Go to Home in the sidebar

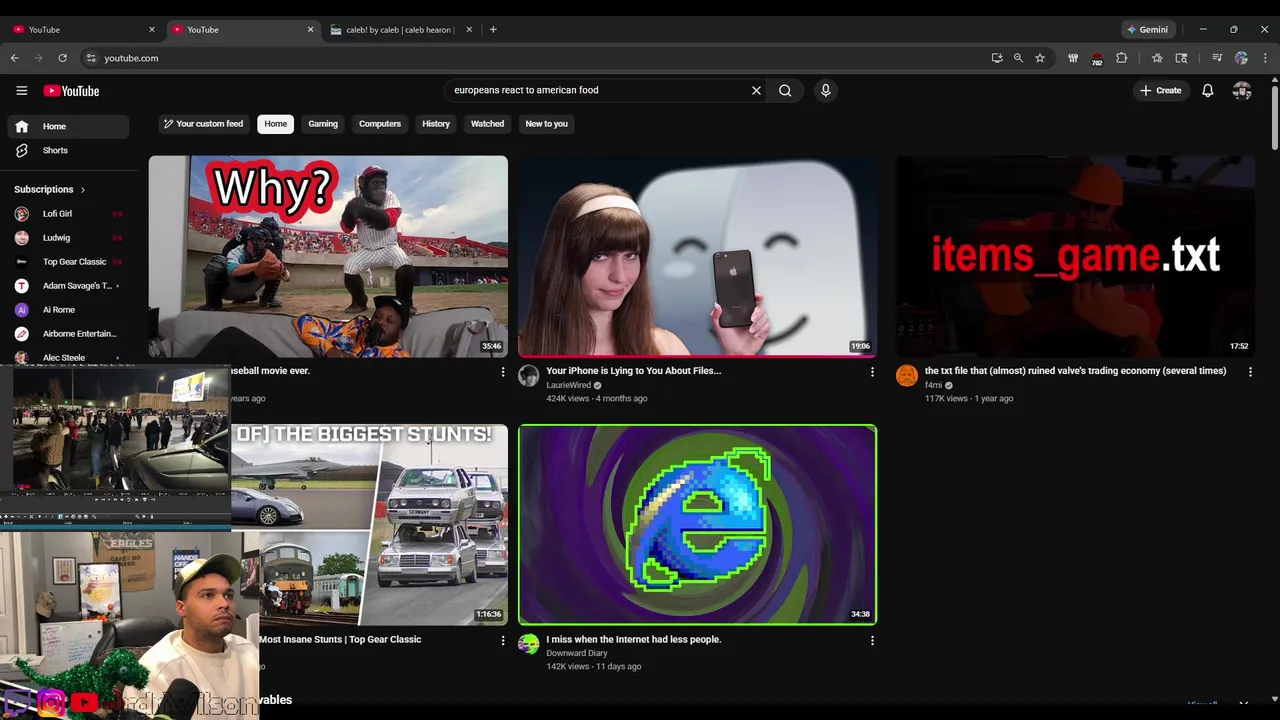[68, 126]
